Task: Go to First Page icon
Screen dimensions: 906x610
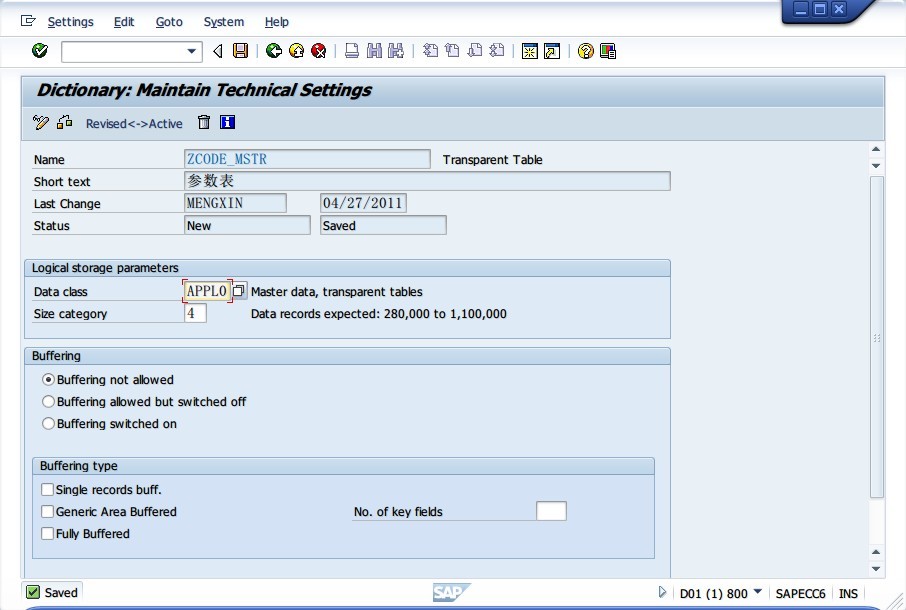Action: coord(430,51)
